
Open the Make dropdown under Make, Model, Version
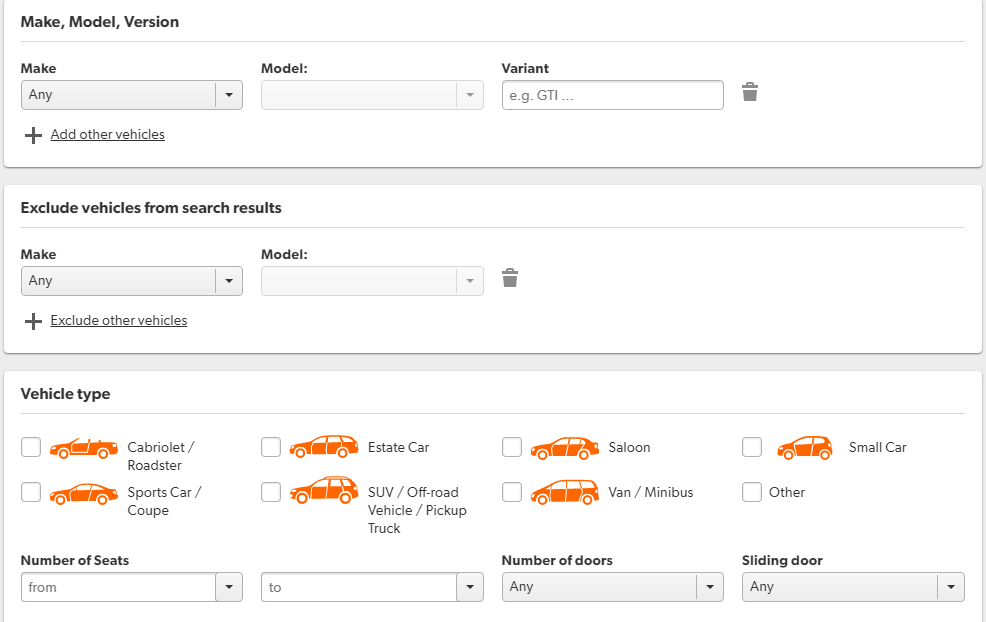131,95
